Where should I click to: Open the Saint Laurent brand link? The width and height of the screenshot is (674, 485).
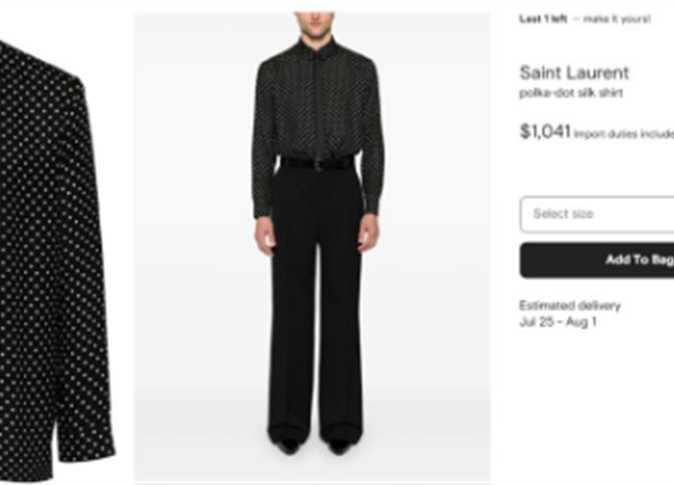coord(574,73)
